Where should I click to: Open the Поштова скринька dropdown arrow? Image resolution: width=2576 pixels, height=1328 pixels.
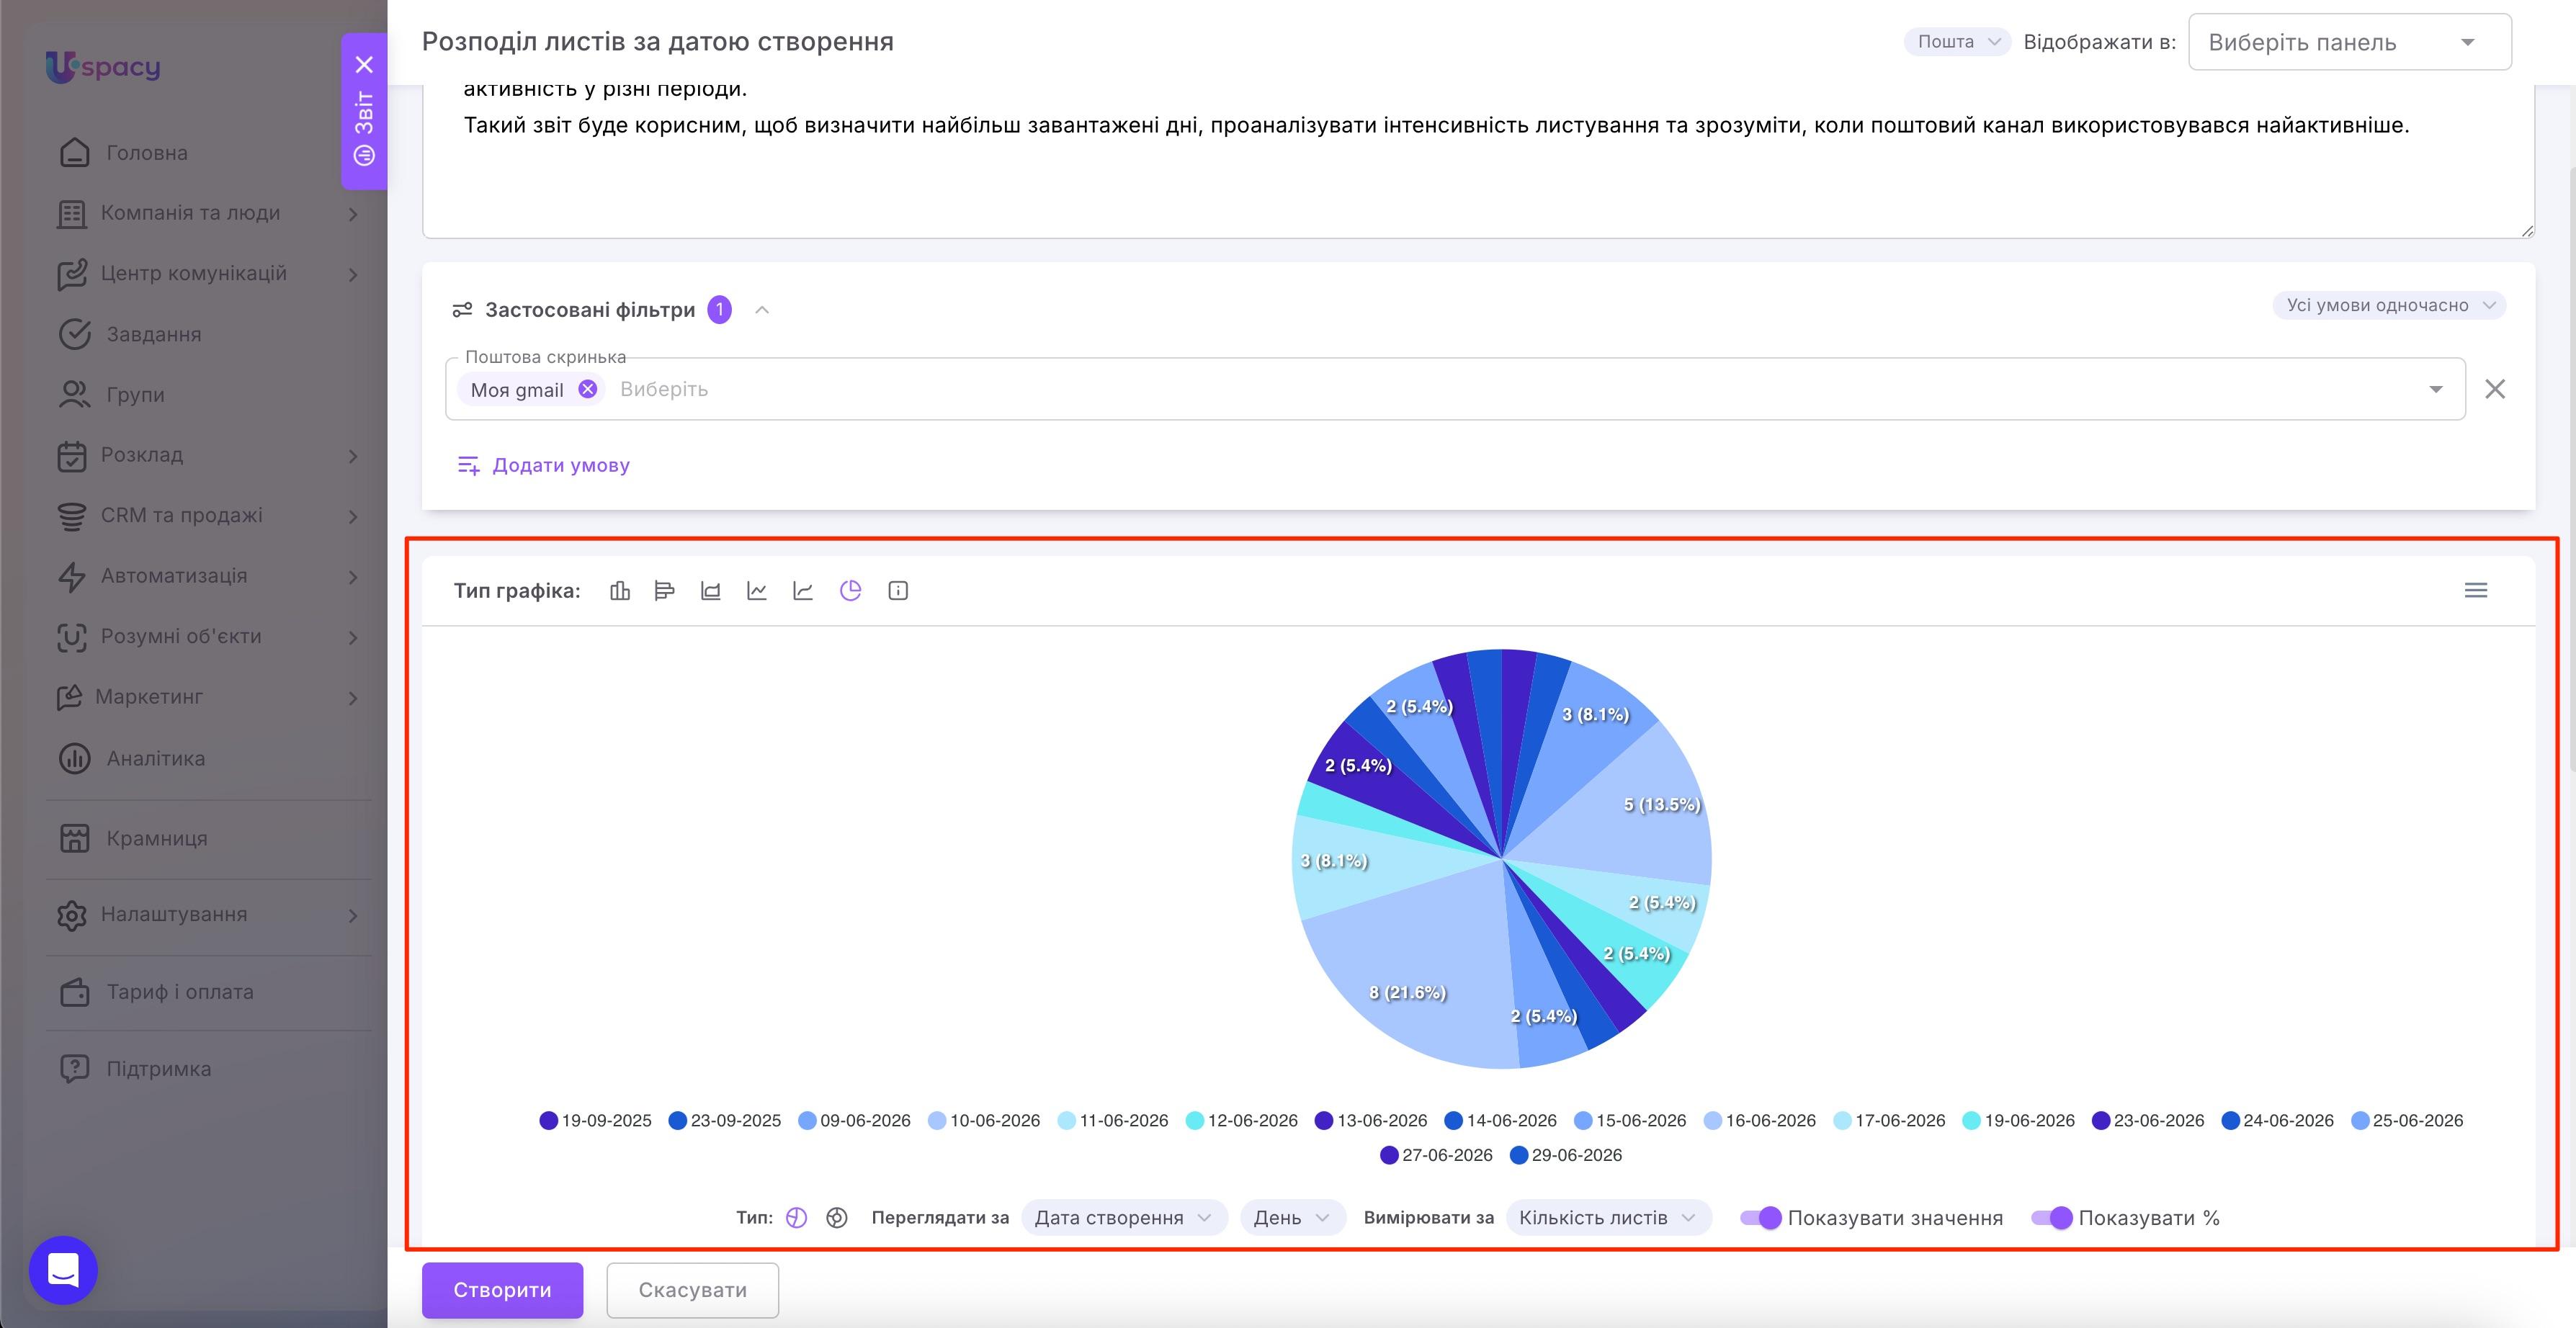2435,389
